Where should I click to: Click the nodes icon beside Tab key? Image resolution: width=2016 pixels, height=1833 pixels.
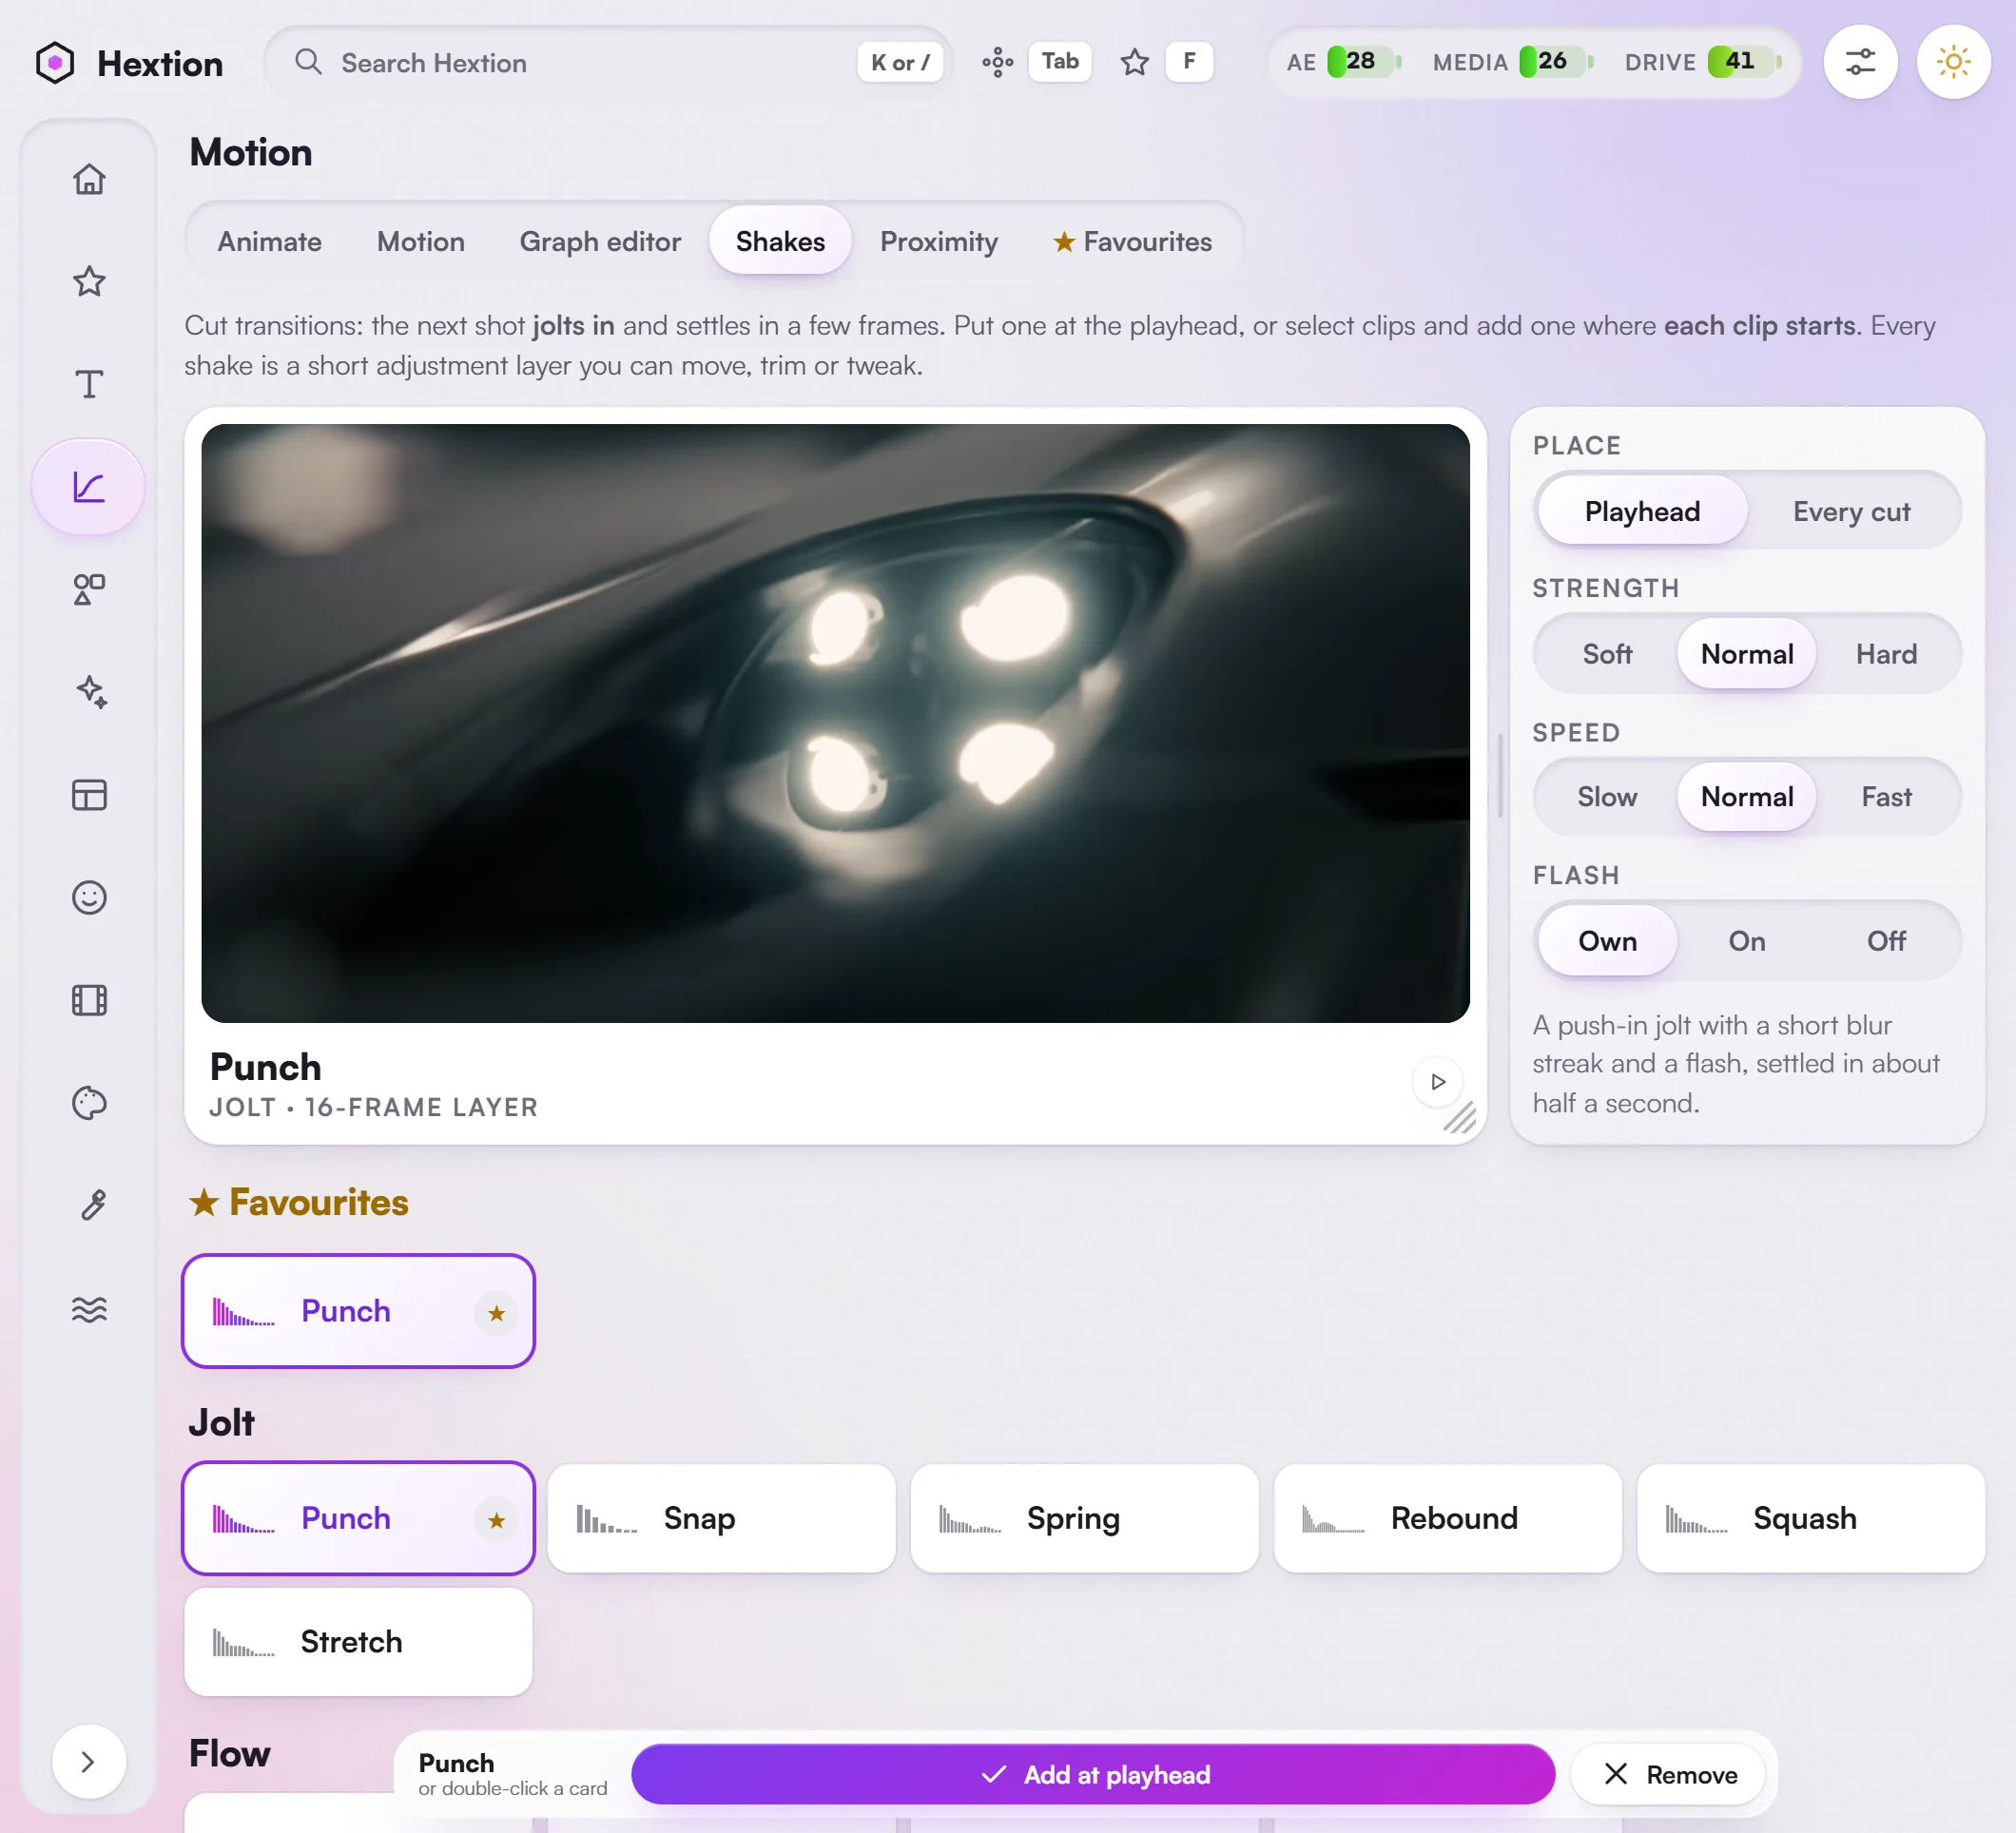997,62
